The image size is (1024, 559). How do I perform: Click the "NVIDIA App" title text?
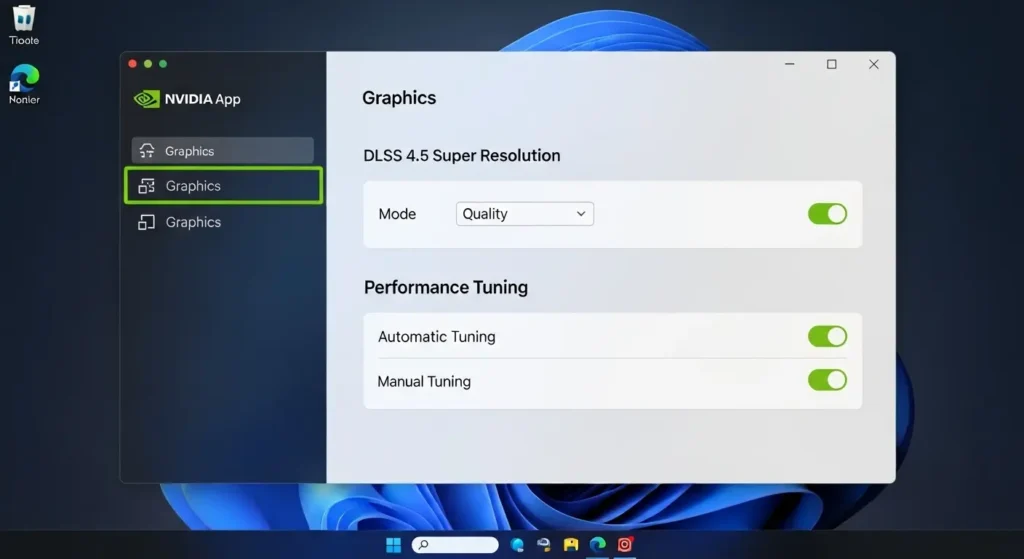pyautogui.click(x=202, y=99)
